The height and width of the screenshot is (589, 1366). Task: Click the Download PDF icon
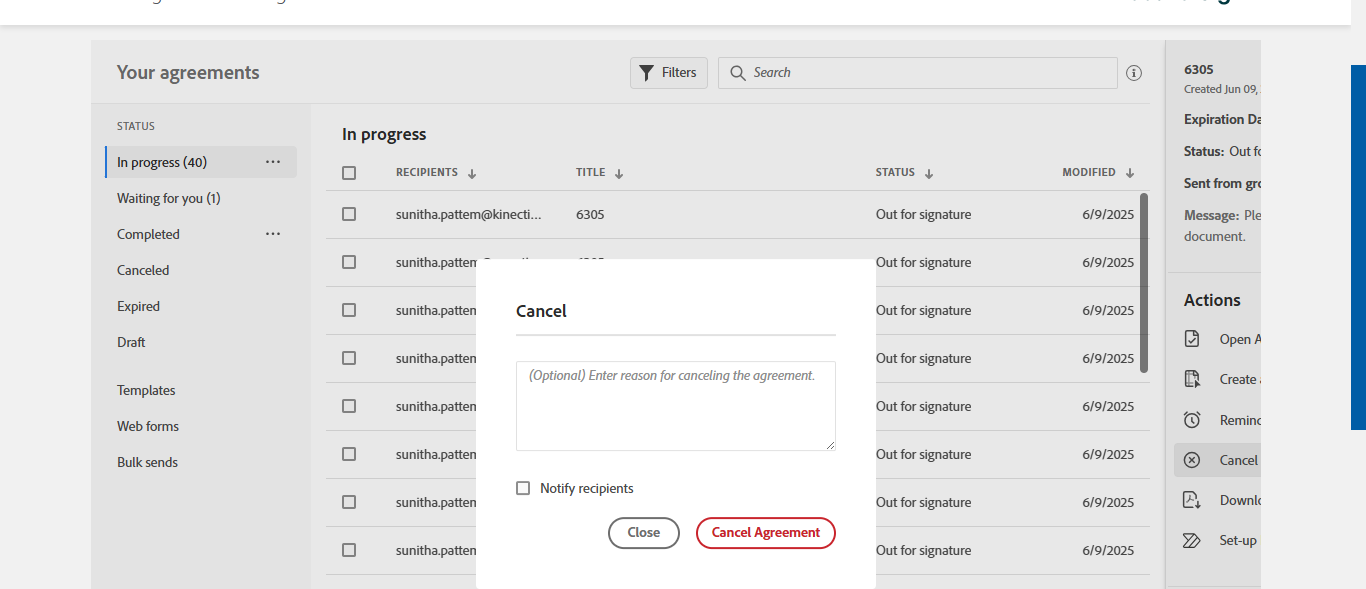coord(1192,500)
